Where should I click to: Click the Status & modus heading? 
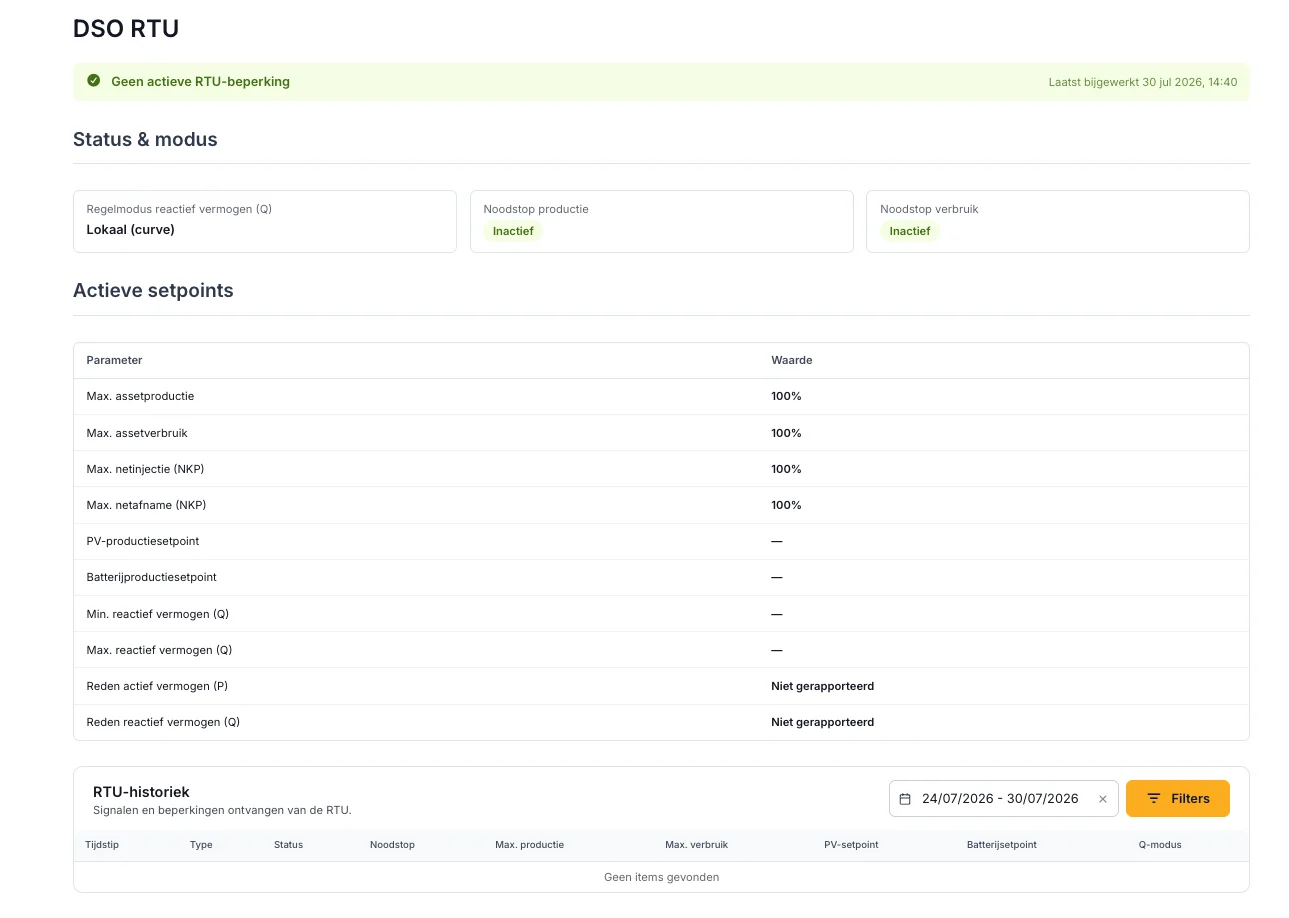point(145,140)
